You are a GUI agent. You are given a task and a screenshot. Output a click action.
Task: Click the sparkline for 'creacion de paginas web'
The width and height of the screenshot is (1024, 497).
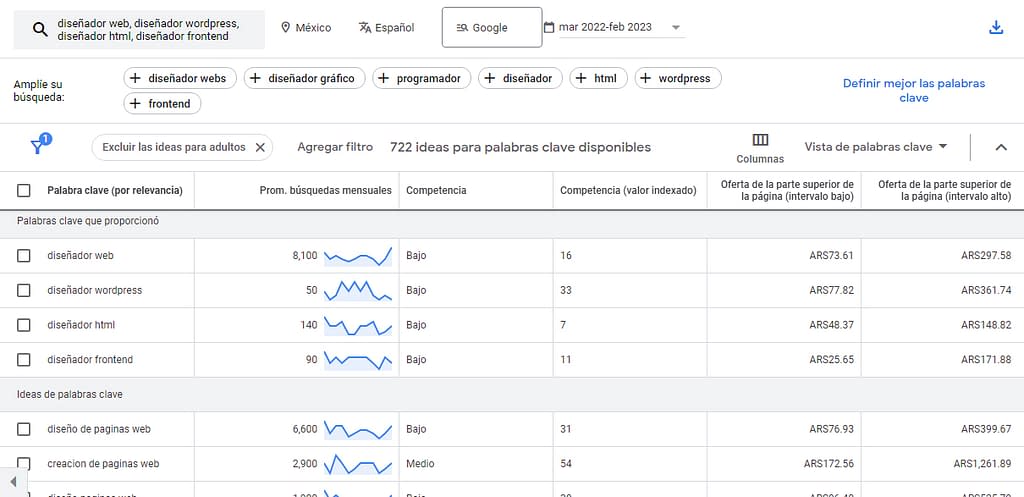[358, 464]
